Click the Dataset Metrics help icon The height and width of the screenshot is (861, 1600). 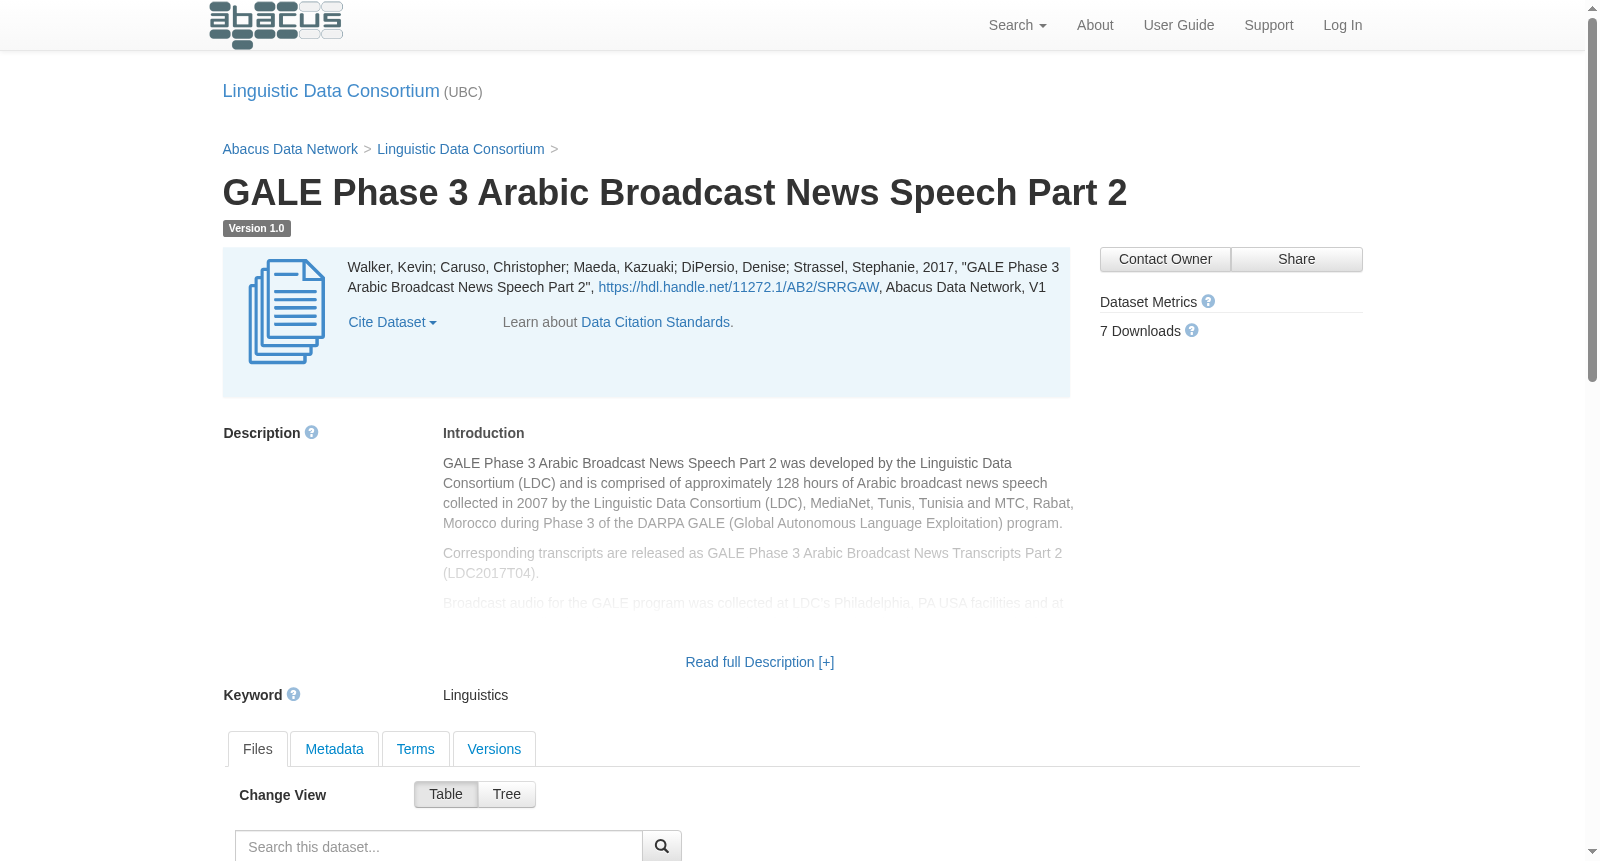click(1208, 301)
